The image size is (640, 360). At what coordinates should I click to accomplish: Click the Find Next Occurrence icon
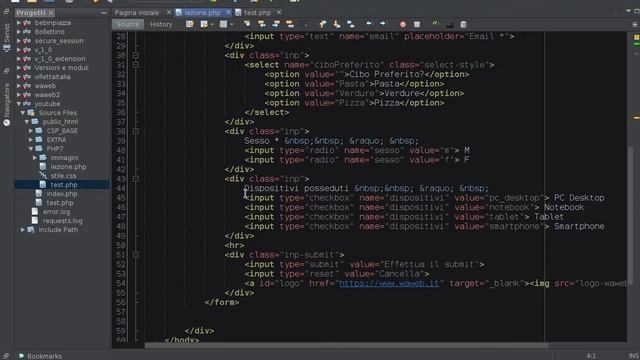(x=276, y=24)
